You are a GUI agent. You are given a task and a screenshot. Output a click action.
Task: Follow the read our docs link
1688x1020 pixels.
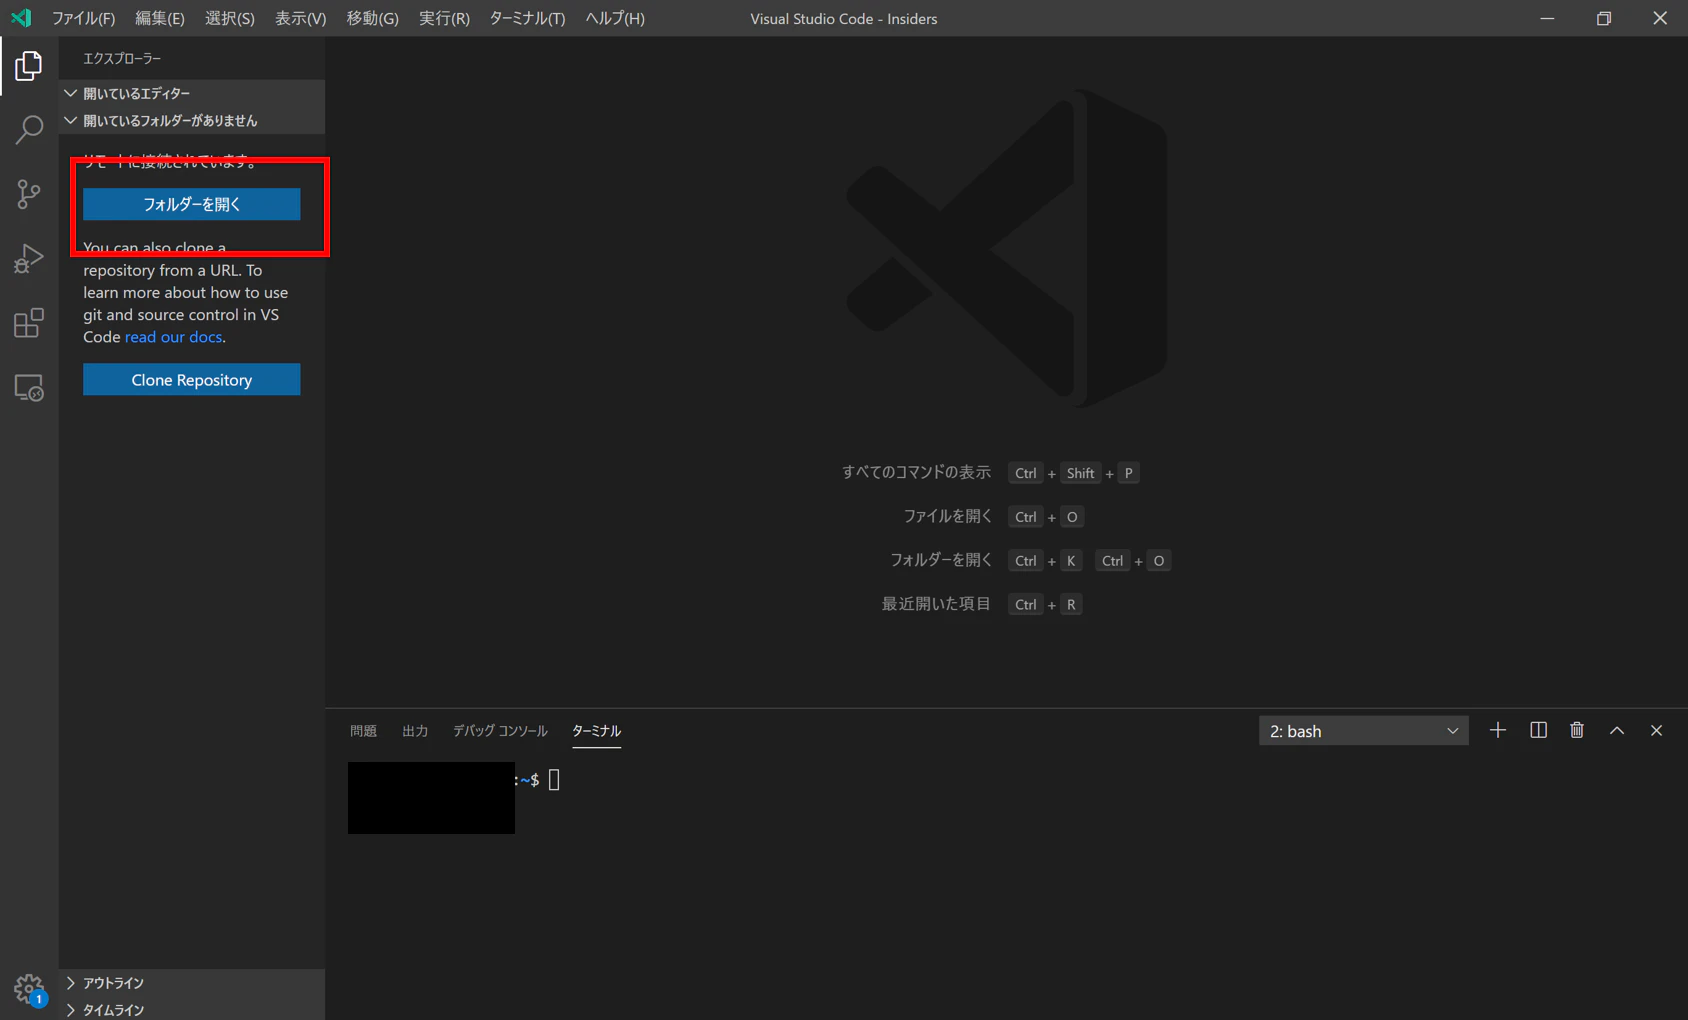[x=173, y=337]
